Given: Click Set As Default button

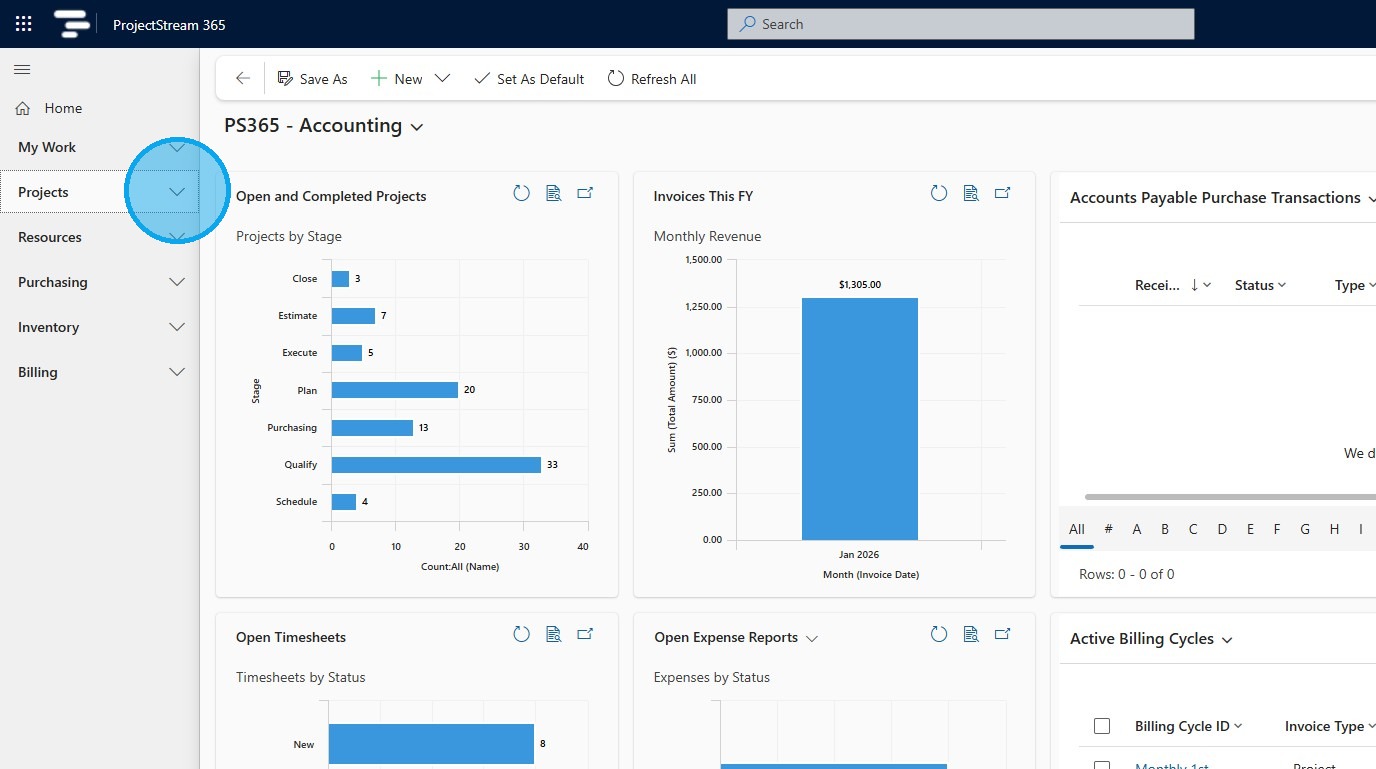Looking at the screenshot, I should point(529,79).
